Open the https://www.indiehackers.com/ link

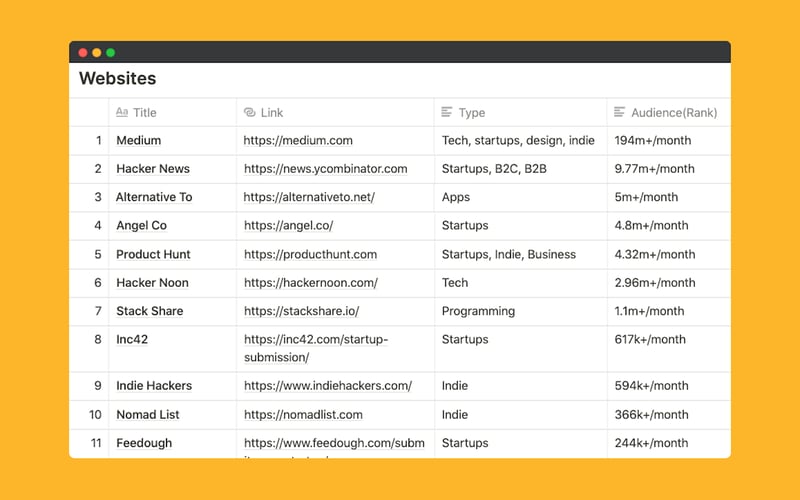coord(328,386)
